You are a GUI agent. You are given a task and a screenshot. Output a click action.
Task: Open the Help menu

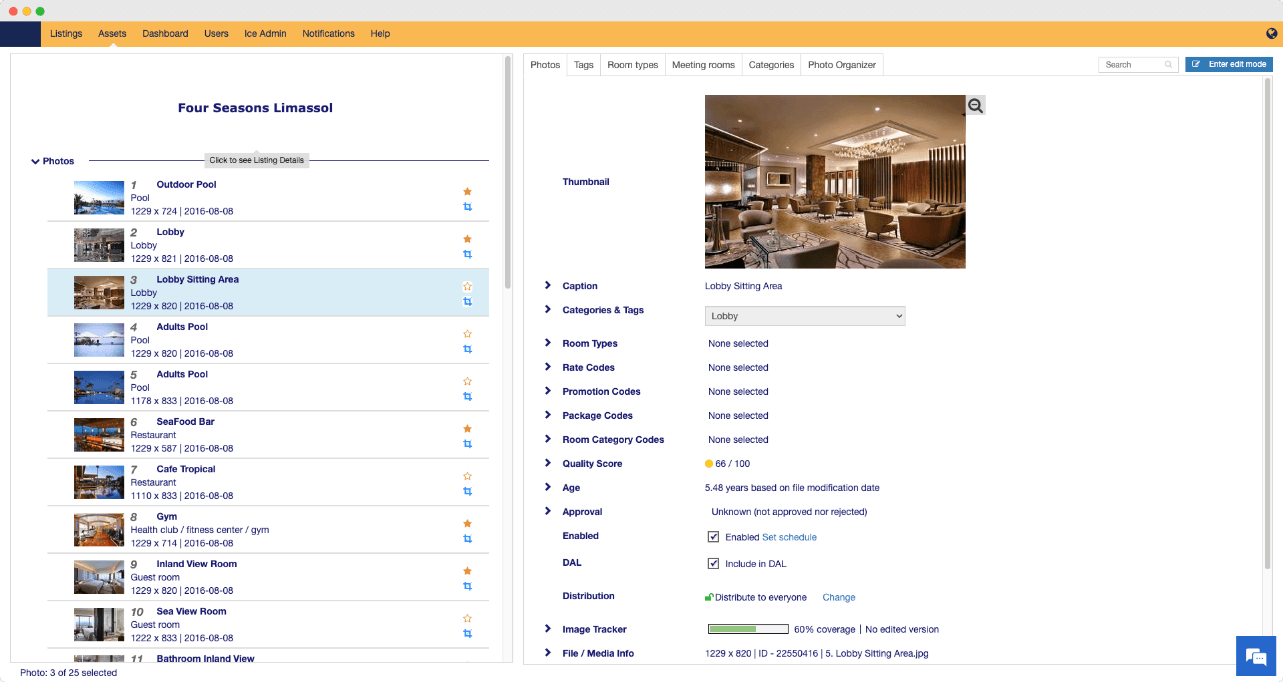pyautogui.click(x=380, y=34)
